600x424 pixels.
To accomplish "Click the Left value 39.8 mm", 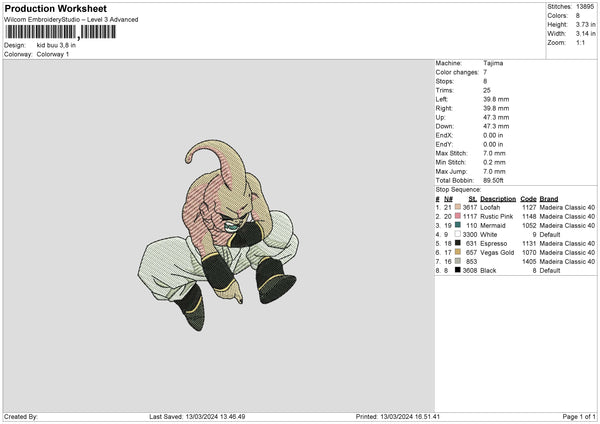I will [x=496, y=99].
